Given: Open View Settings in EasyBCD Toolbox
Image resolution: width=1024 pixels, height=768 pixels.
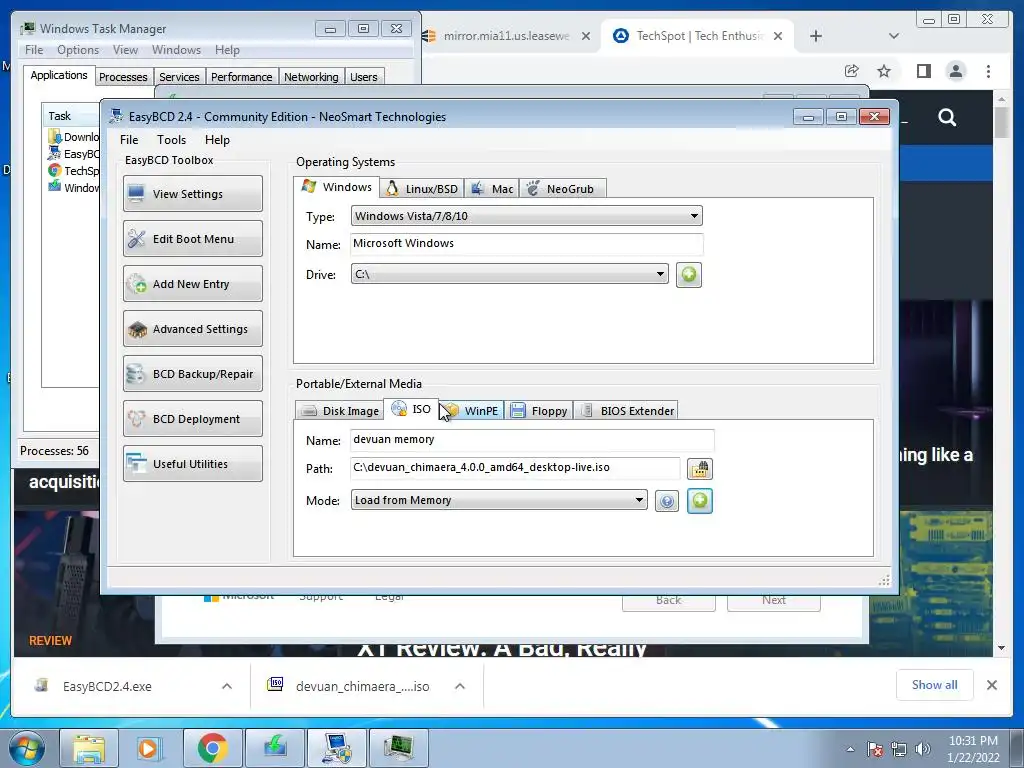Looking at the screenshot, I should pos(193,193).
